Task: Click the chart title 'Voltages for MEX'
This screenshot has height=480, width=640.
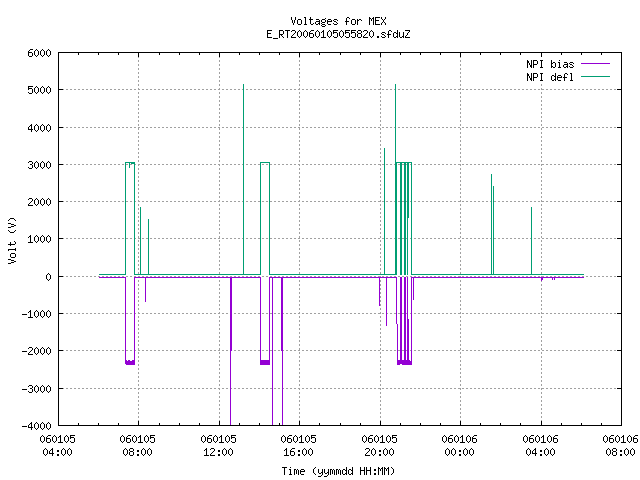Action: pos(338,21)
